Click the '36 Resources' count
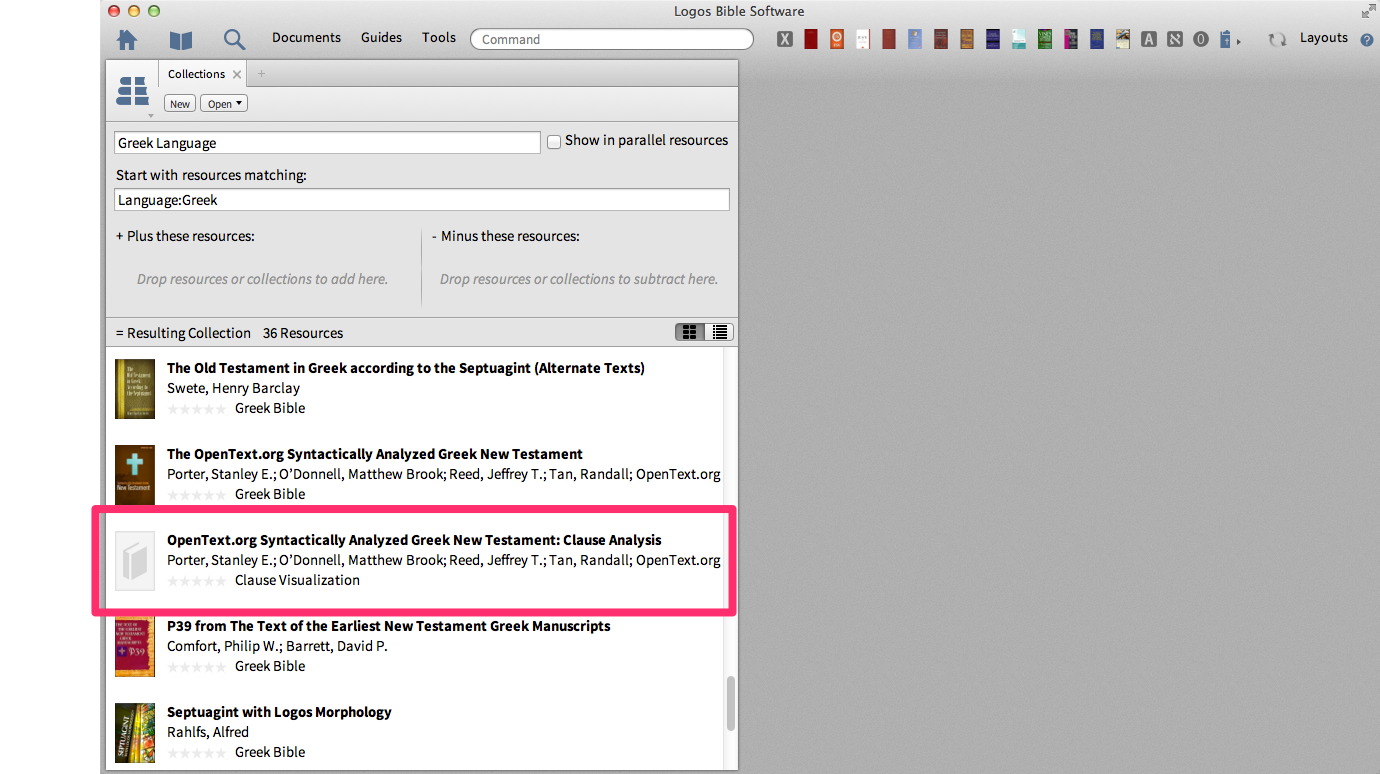This screenshot has height=774, width=1380. [x=303, y=333]
